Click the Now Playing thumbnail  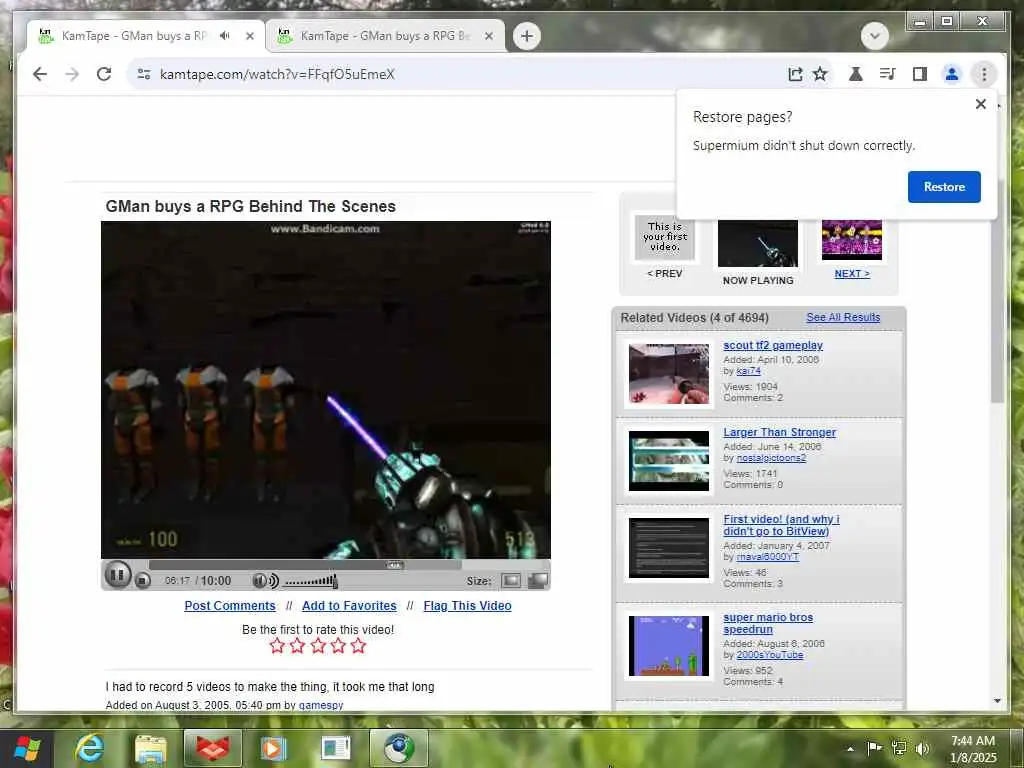pos(758,244)
